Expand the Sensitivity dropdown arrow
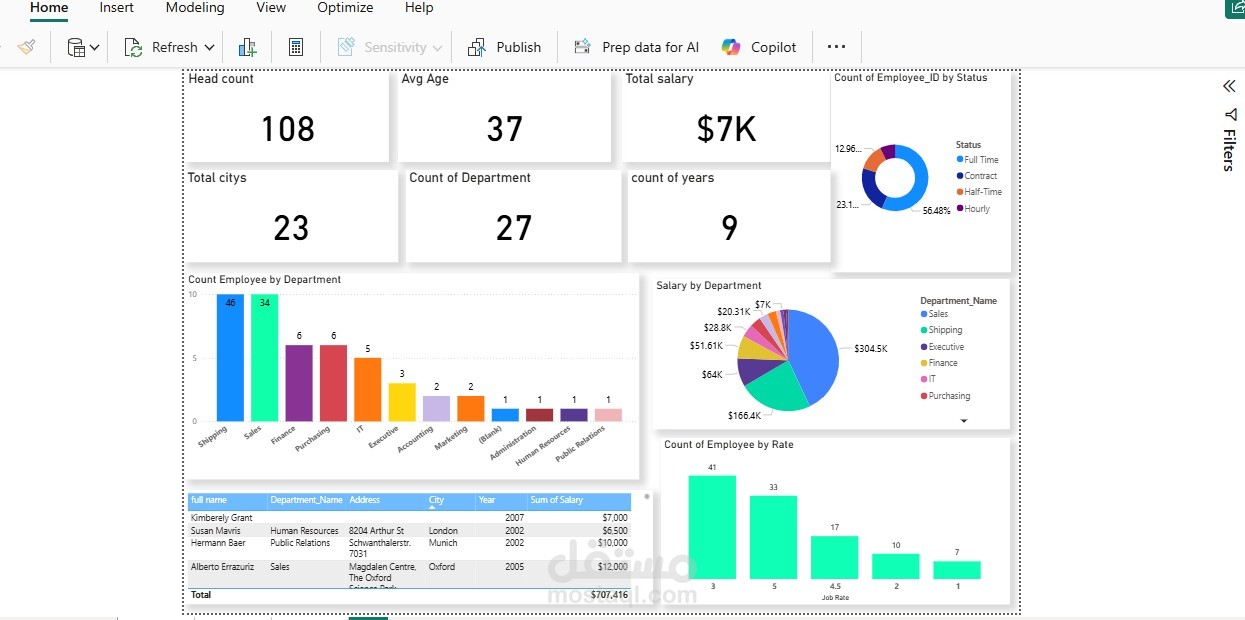This screenshot has height=620, width=1245. click(x=436, y=48)
